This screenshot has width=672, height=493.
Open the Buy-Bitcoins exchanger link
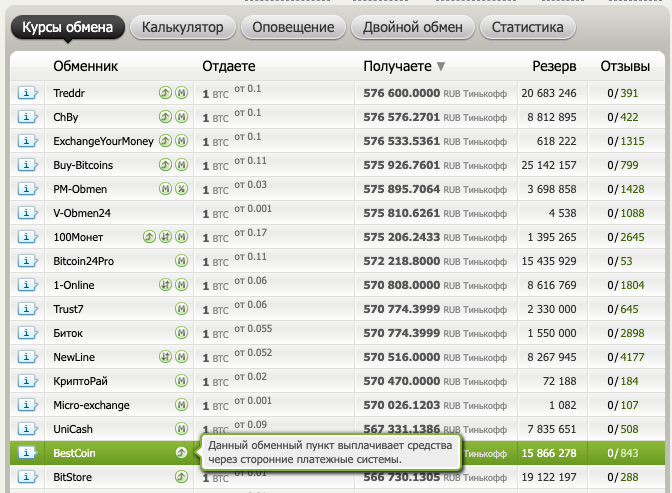[83, 165]
